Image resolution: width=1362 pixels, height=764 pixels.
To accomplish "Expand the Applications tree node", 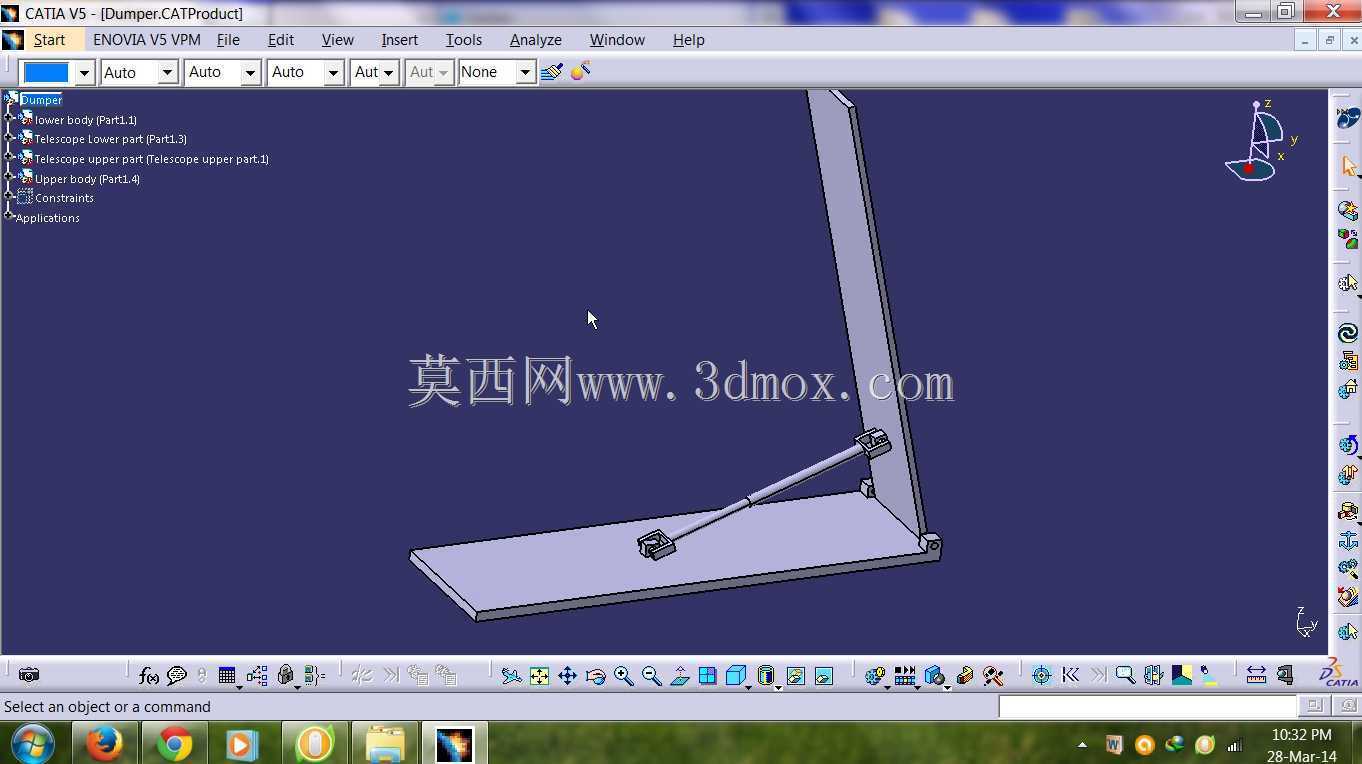I will (9, 216).
